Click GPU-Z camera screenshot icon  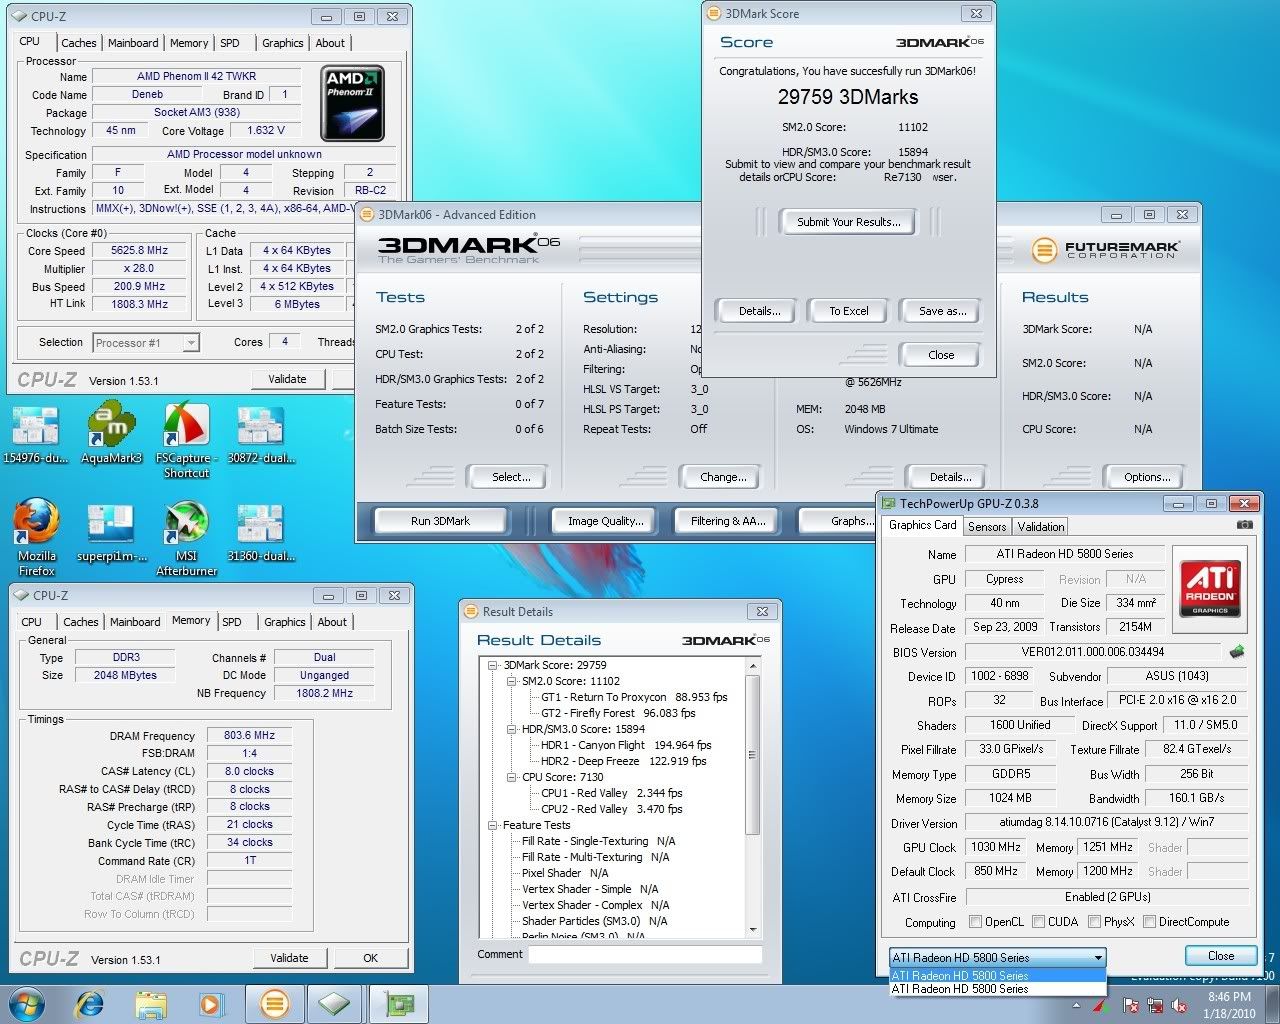[1244, 525]
